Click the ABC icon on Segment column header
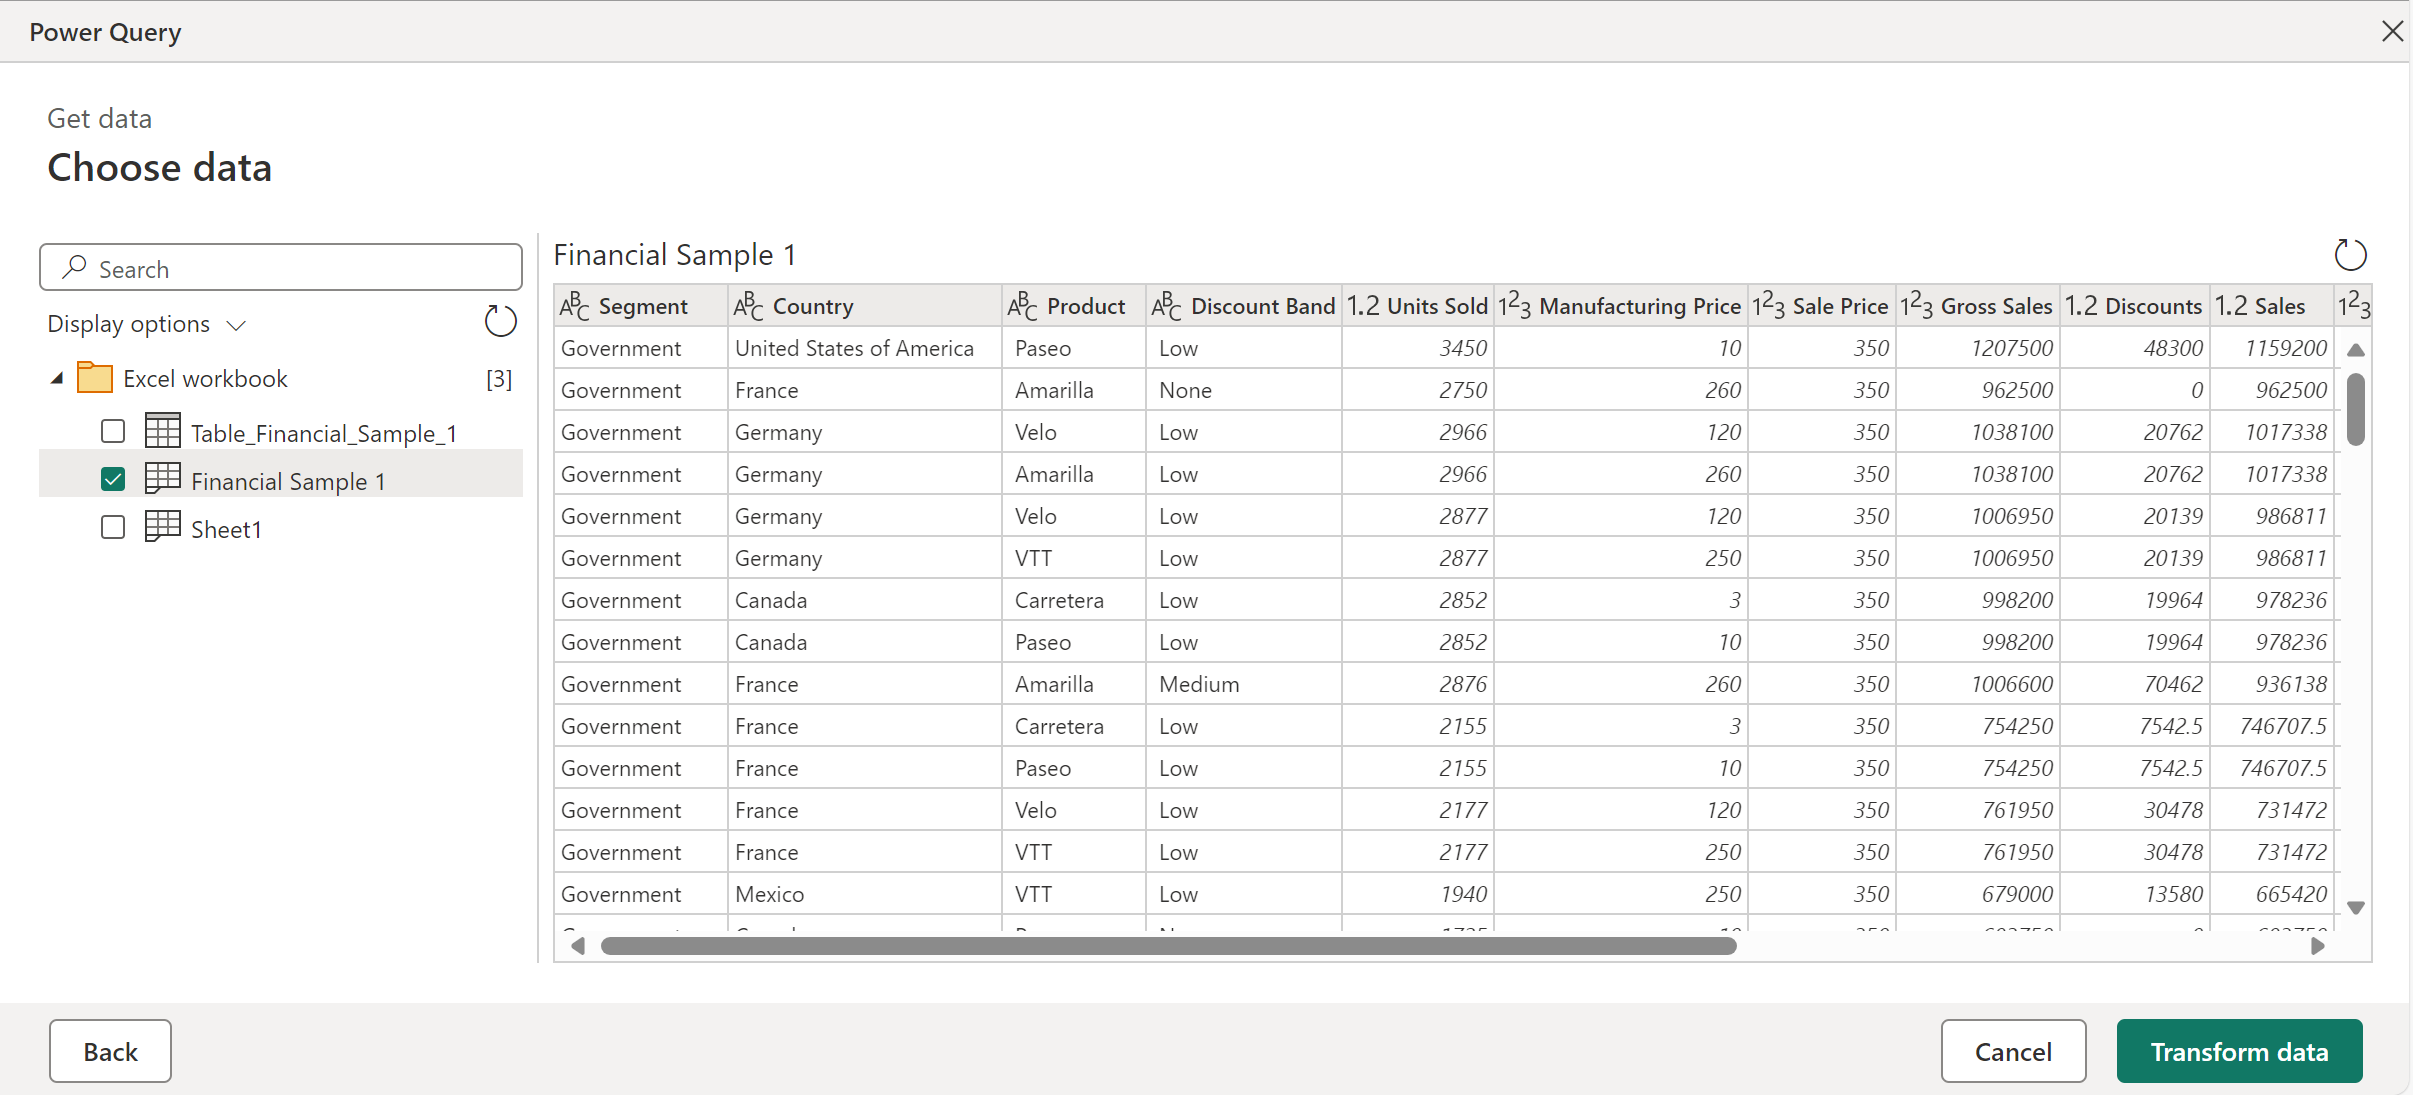 pyautogui.click(x=580, y=306)
